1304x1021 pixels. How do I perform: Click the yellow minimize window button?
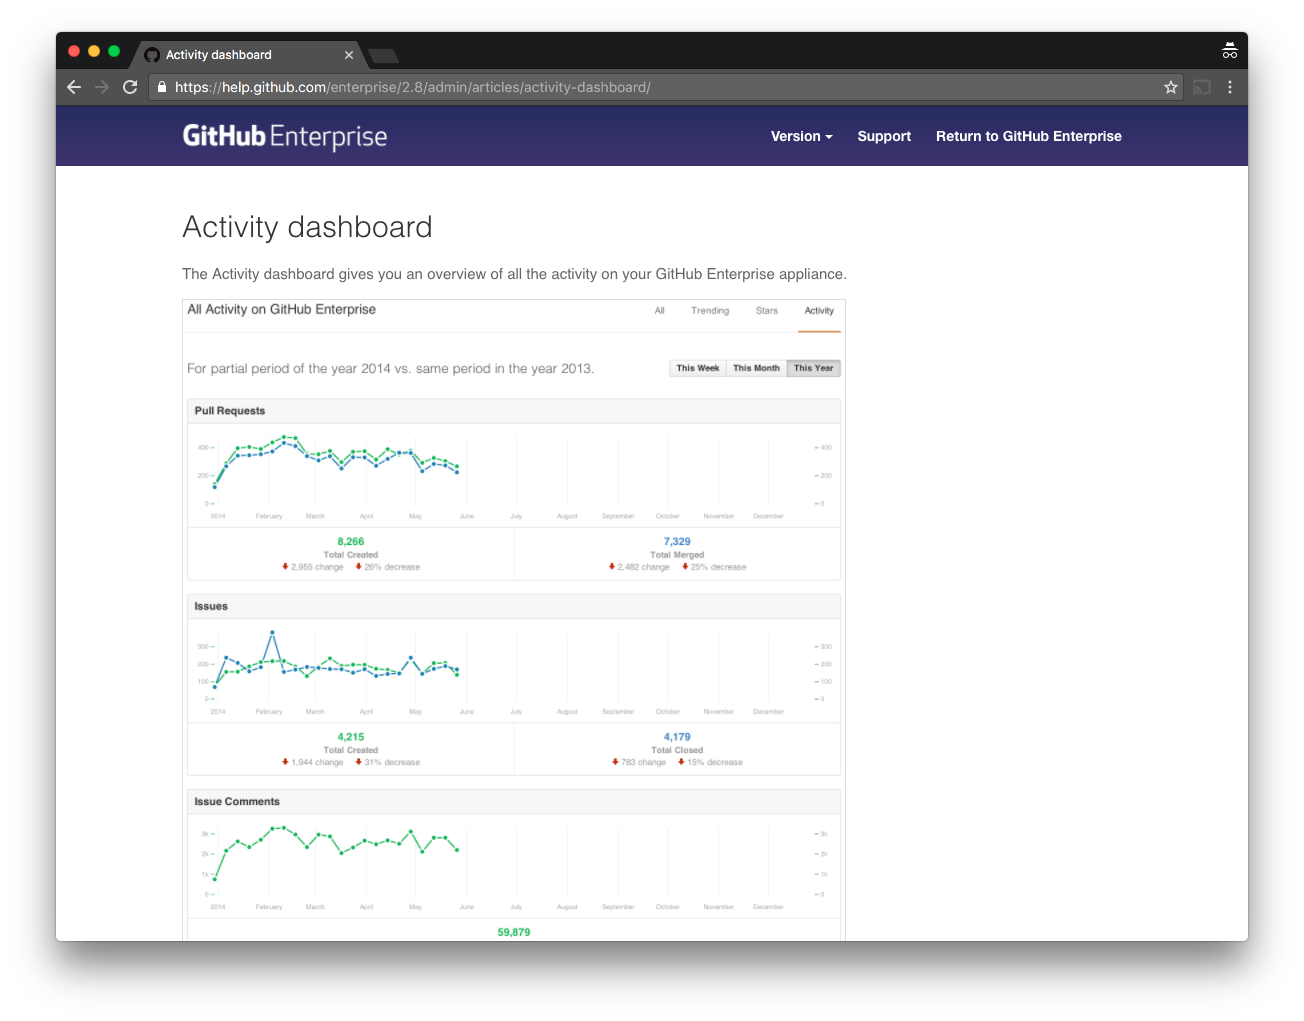pos(94,51)
